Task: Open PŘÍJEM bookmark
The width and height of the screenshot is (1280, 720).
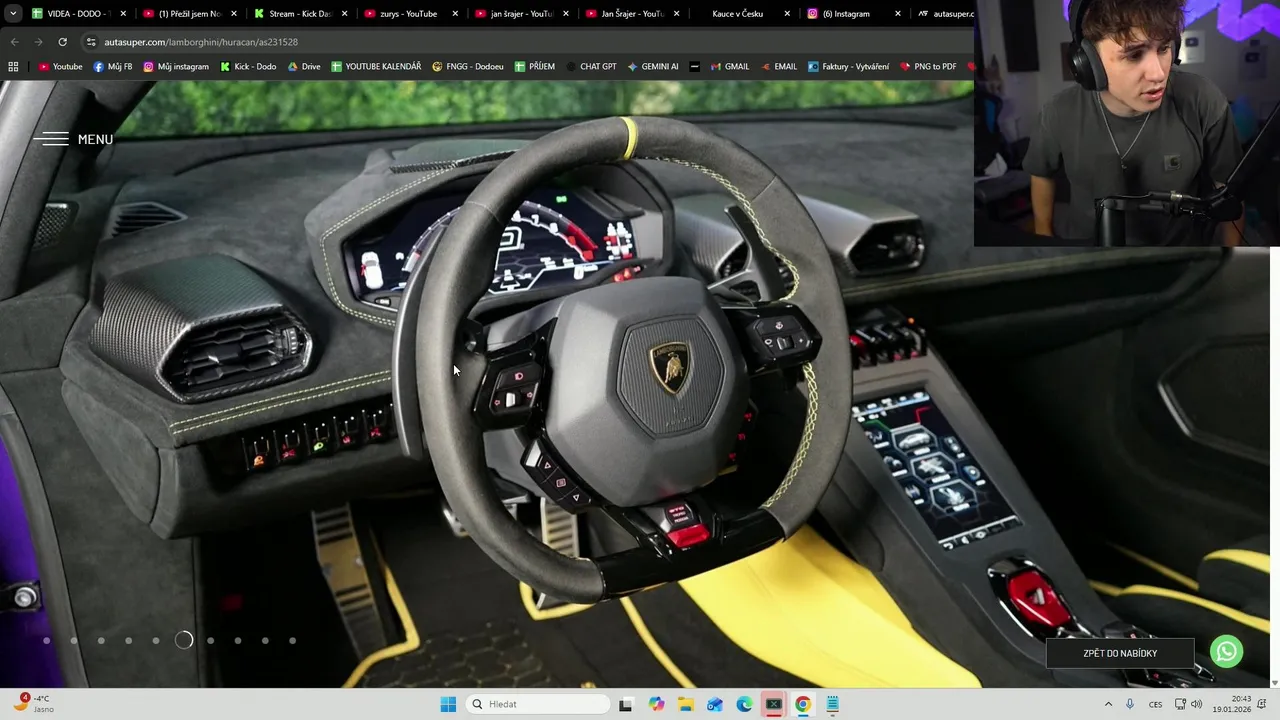Action: tap(535, 67)
